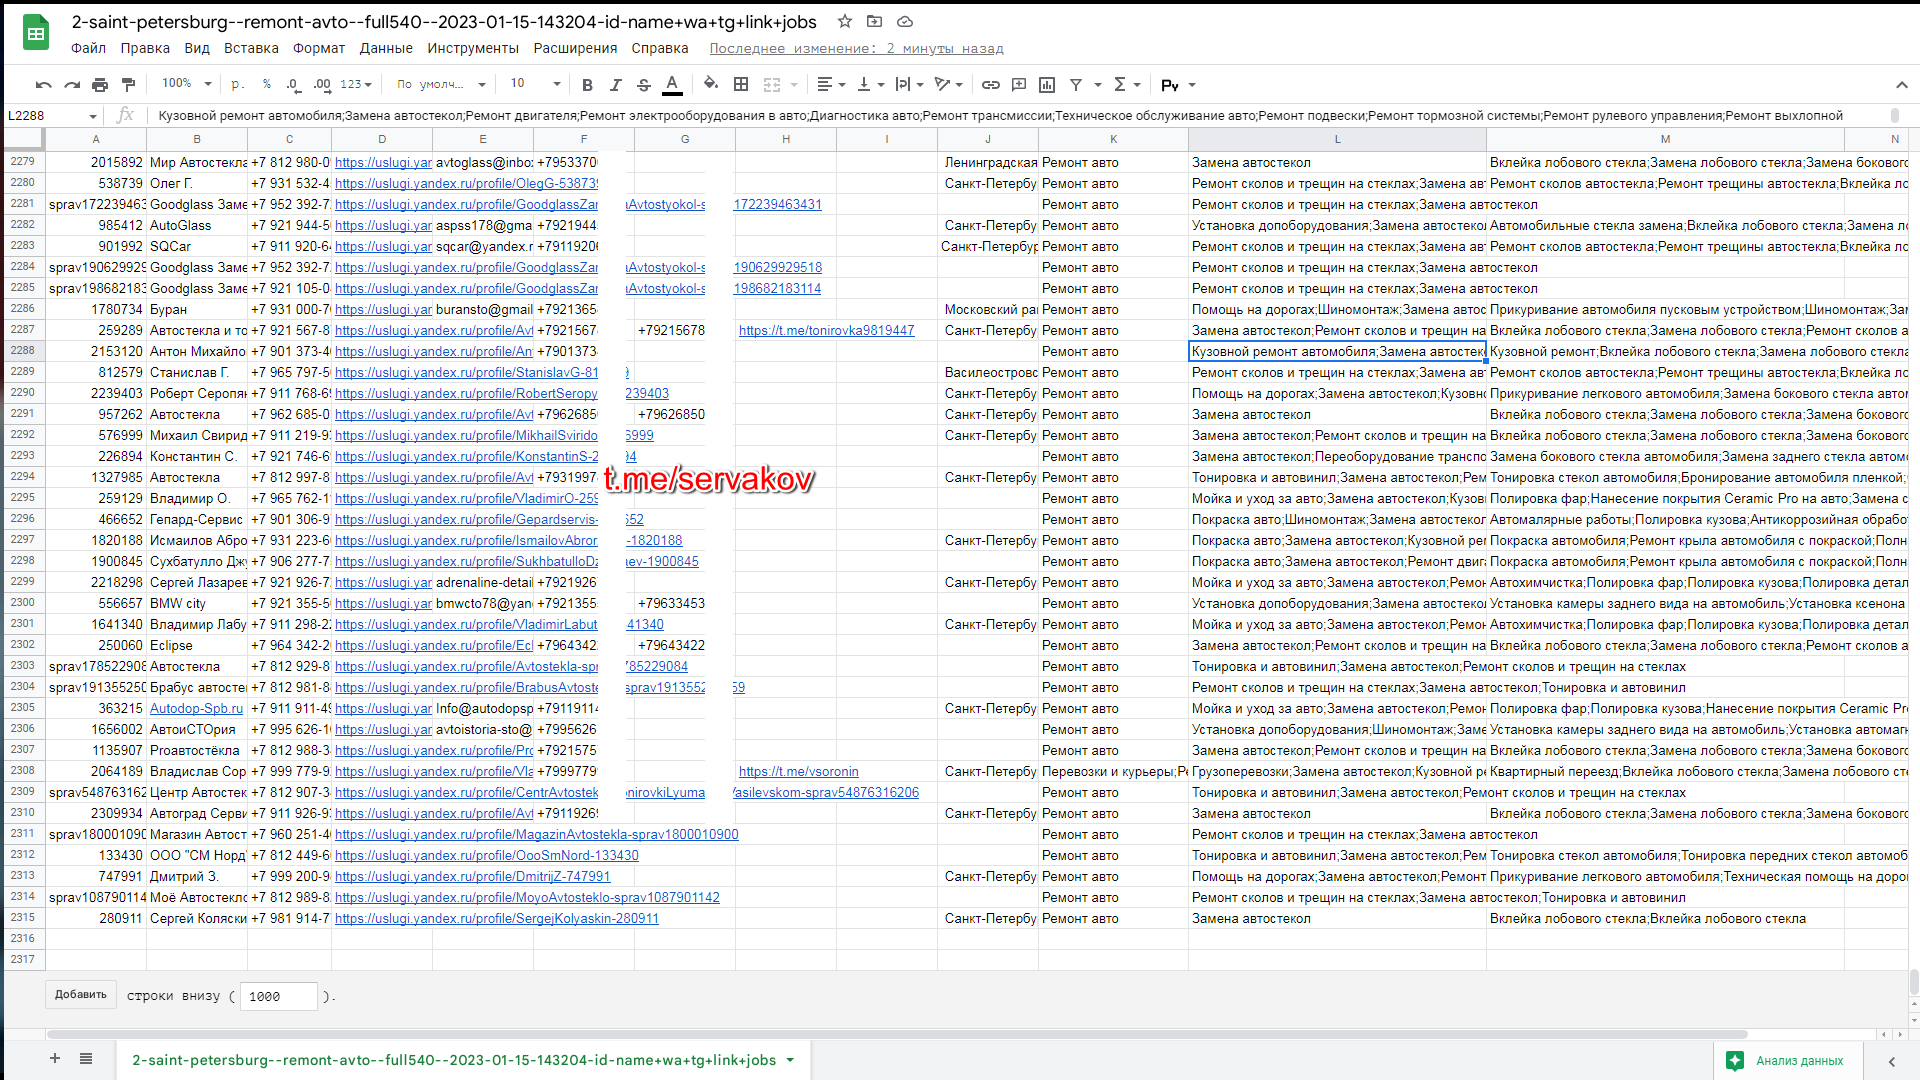Select row 2300 header
Image resolution: width=1920 pixels, height=1080 pixels.
tap(23, 603)
